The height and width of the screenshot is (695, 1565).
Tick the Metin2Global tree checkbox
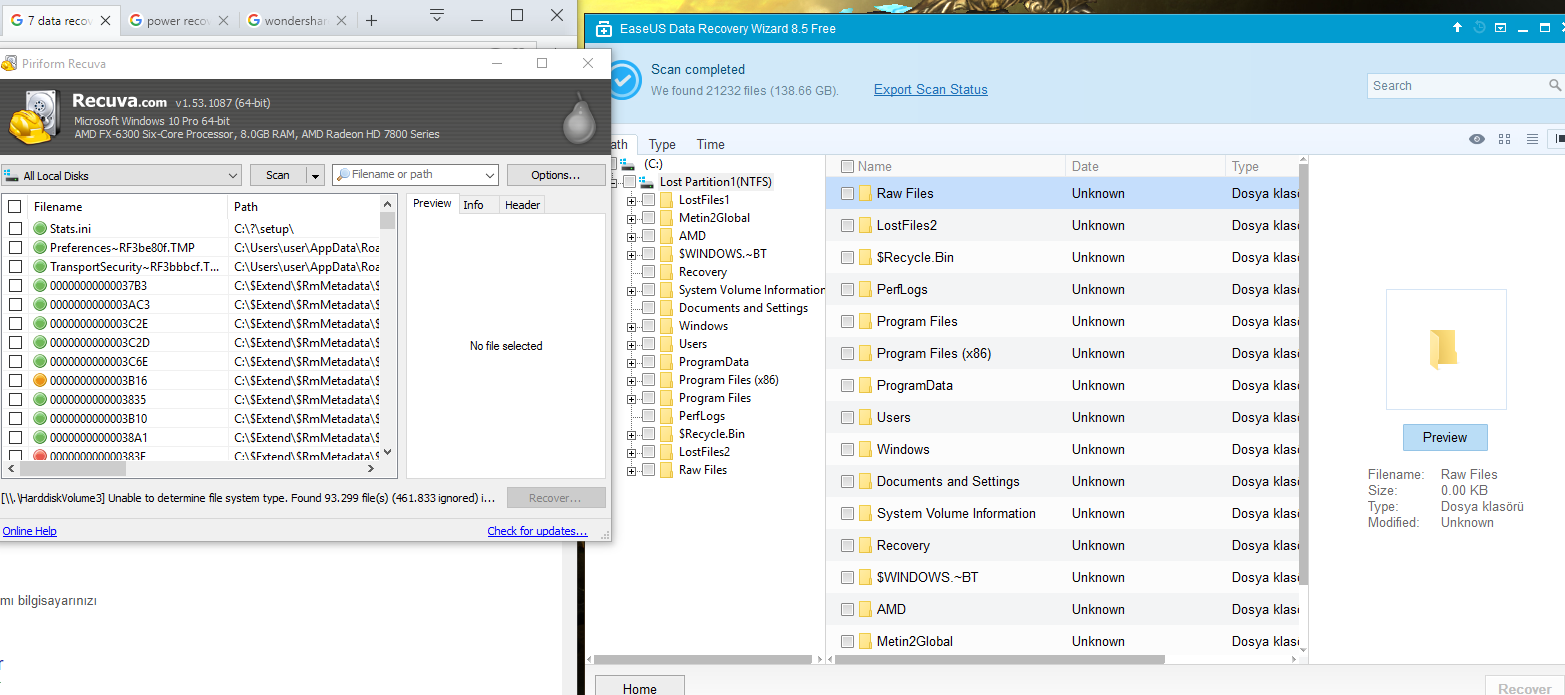point(648,218)
